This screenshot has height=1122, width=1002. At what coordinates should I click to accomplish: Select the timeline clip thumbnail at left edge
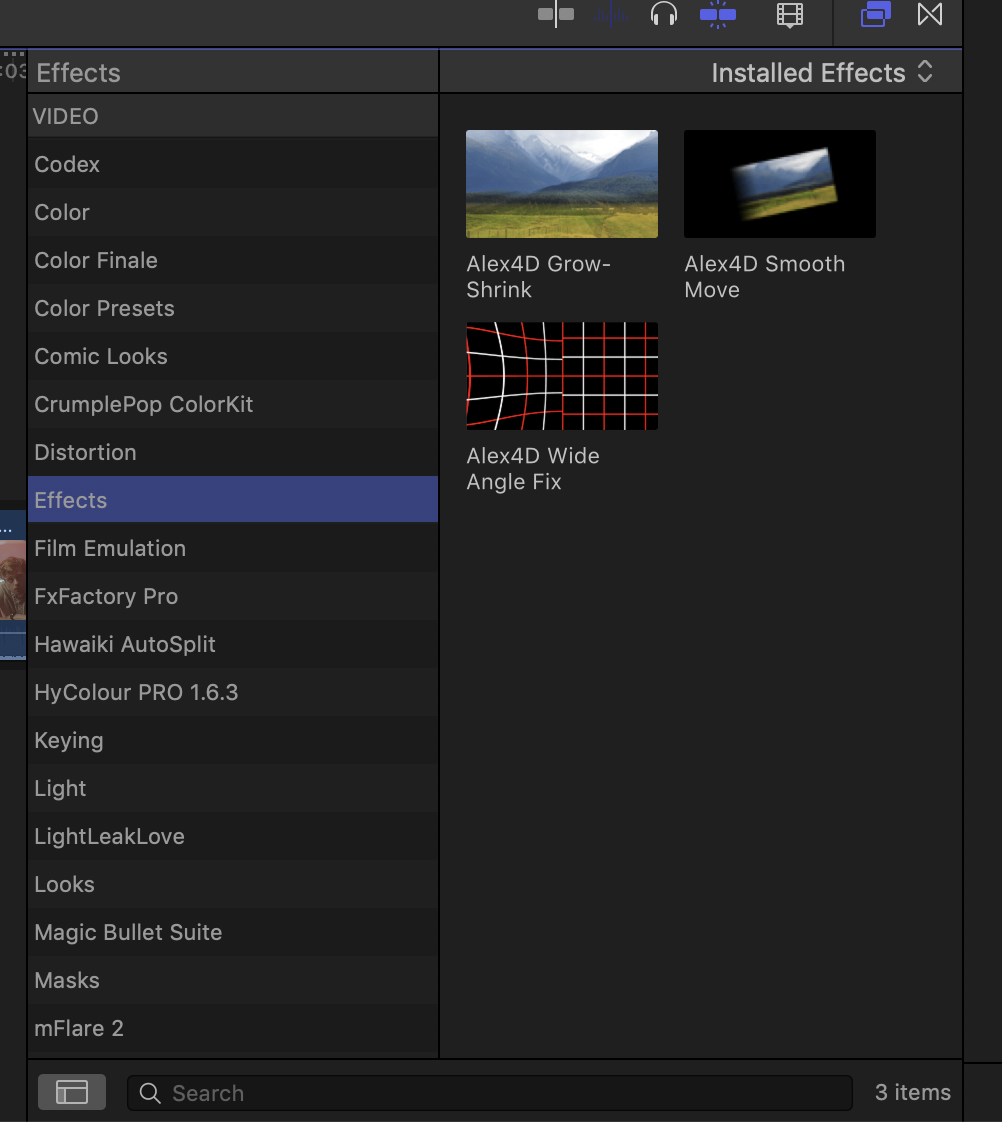(x=13, y=580)
